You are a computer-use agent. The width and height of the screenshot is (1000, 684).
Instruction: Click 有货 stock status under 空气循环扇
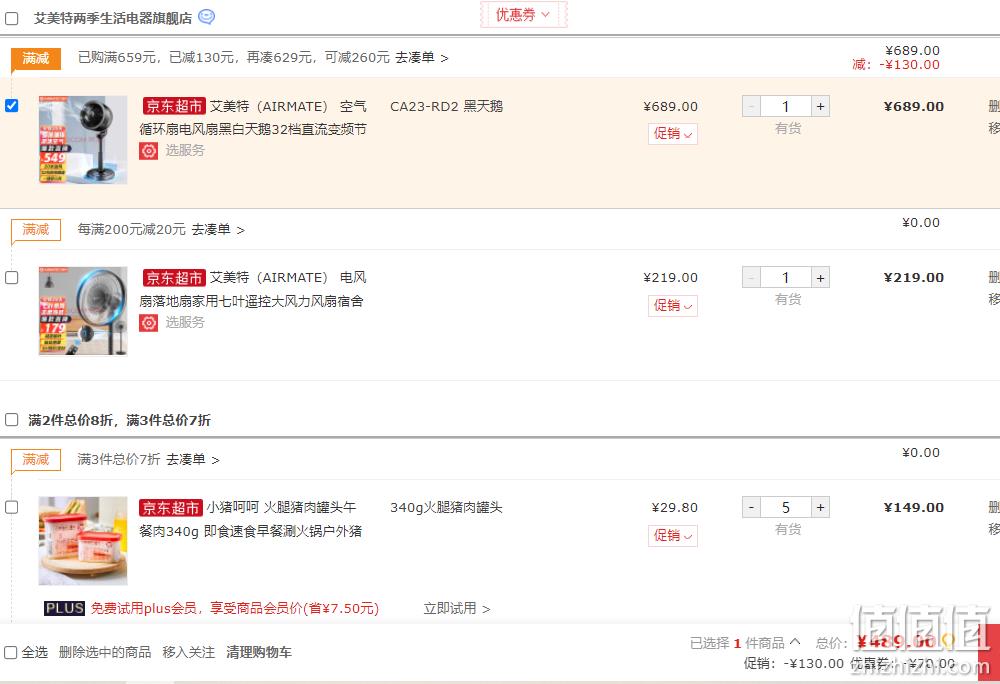(788, 128)
